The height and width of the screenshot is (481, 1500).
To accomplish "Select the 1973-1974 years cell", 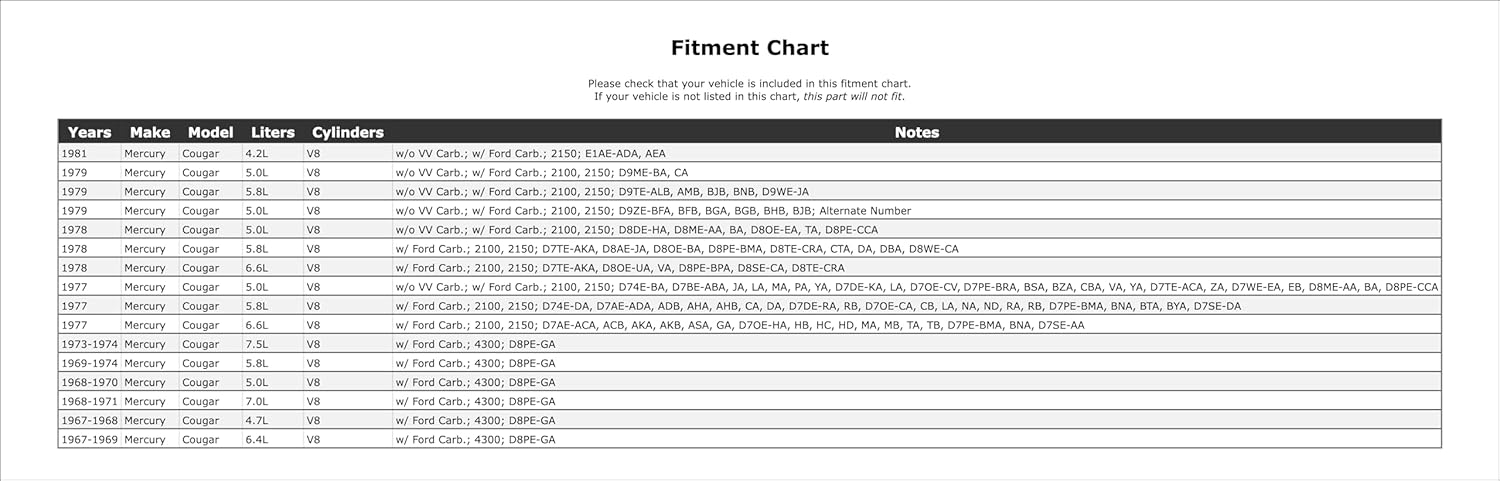I will (x=89, y=344).
